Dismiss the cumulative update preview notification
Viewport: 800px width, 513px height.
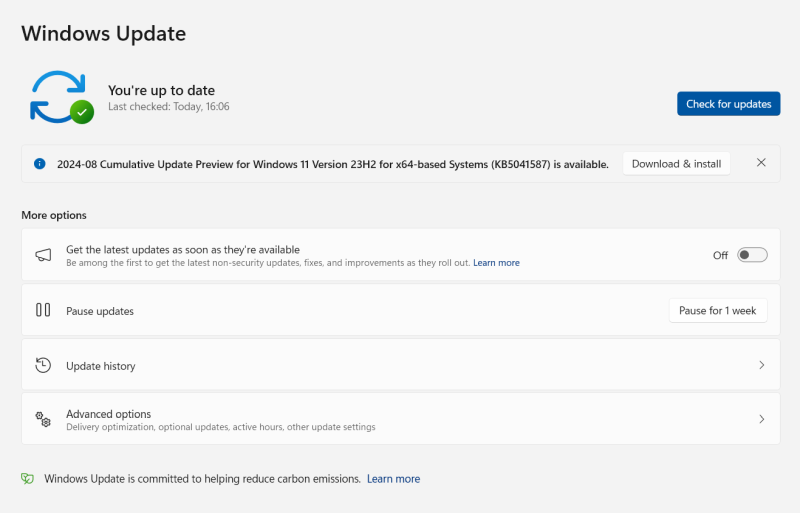761,163
